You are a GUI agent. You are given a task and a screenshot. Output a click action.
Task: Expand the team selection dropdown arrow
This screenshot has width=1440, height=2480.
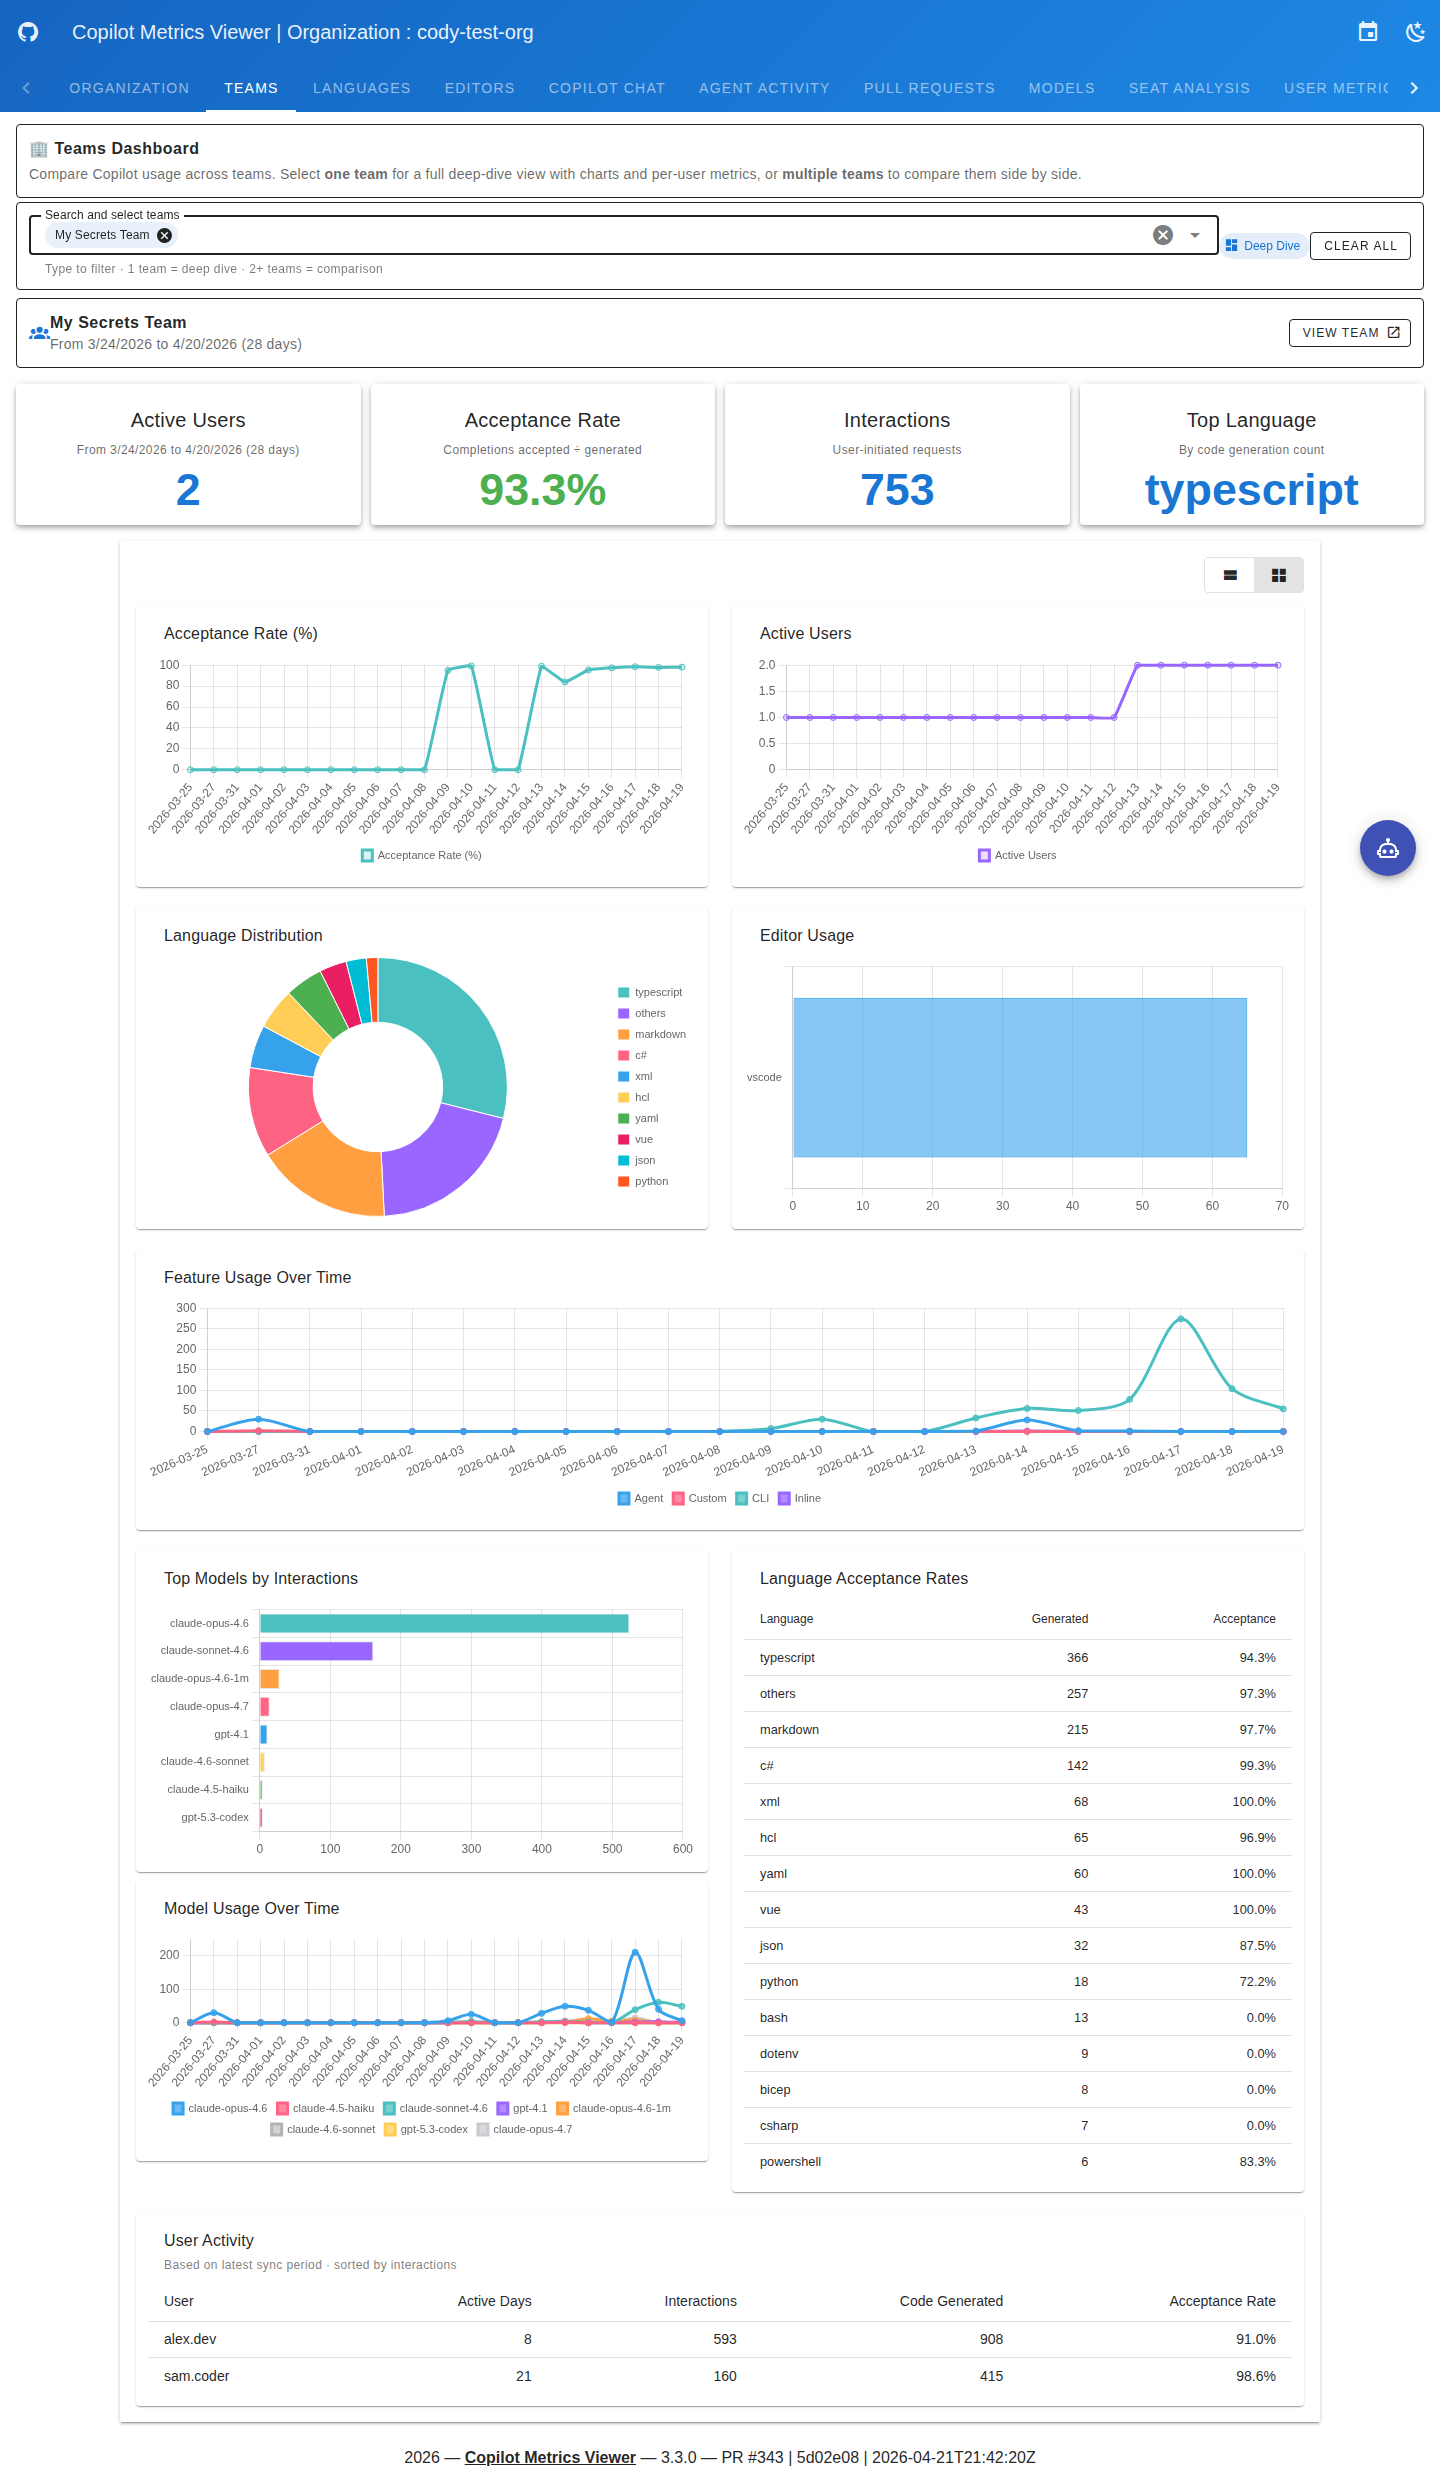1195,235
